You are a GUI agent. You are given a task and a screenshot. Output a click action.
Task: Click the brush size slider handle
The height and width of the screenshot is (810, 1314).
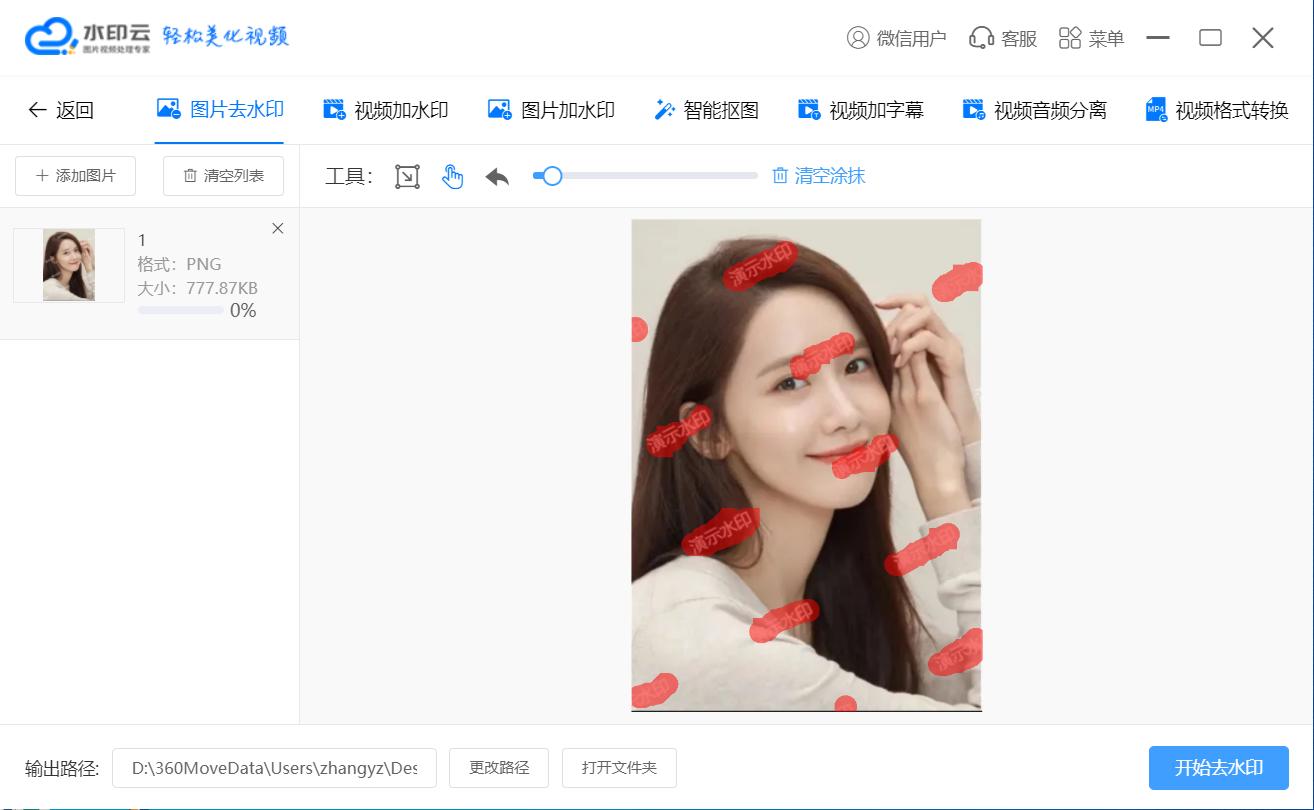tap(551, 176)
